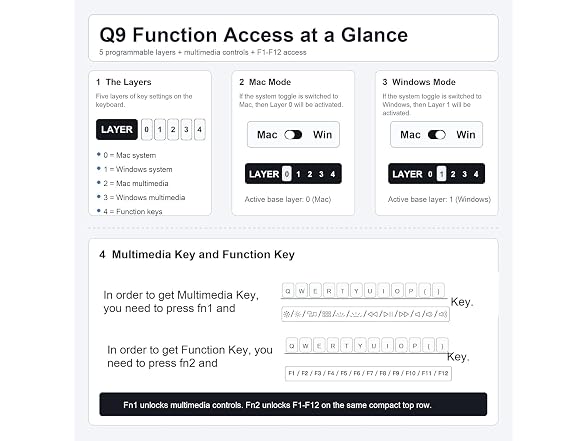Screen dimensions: 588x441
Task: Click F1 in the function key strip
Action: [291, 373]
